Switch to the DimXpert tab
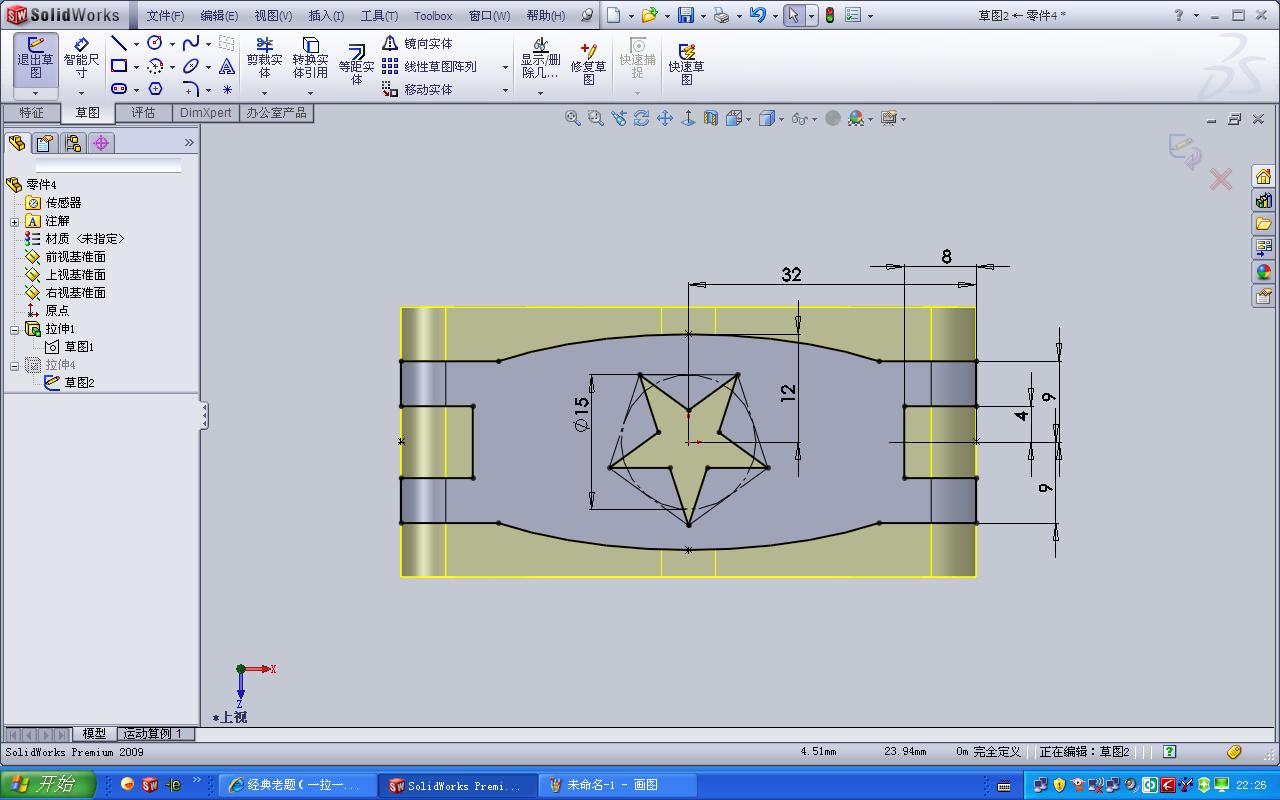This screenshot has height=800, width=1280. pos(206,113)
